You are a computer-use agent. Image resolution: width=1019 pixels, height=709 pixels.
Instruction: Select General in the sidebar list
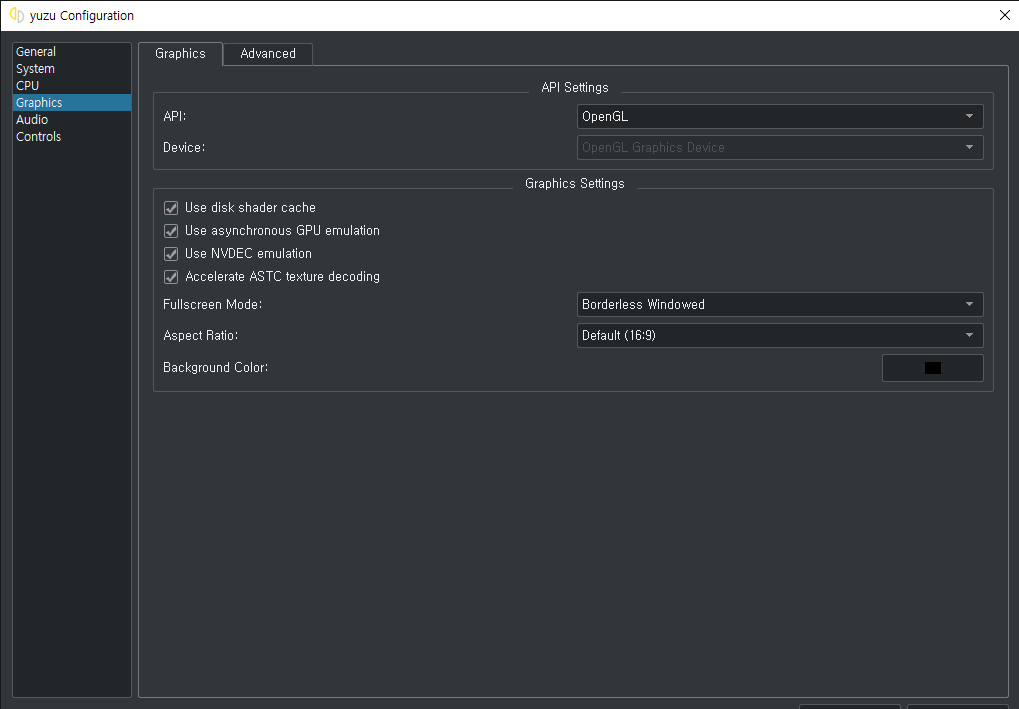(x=72, y=51)
